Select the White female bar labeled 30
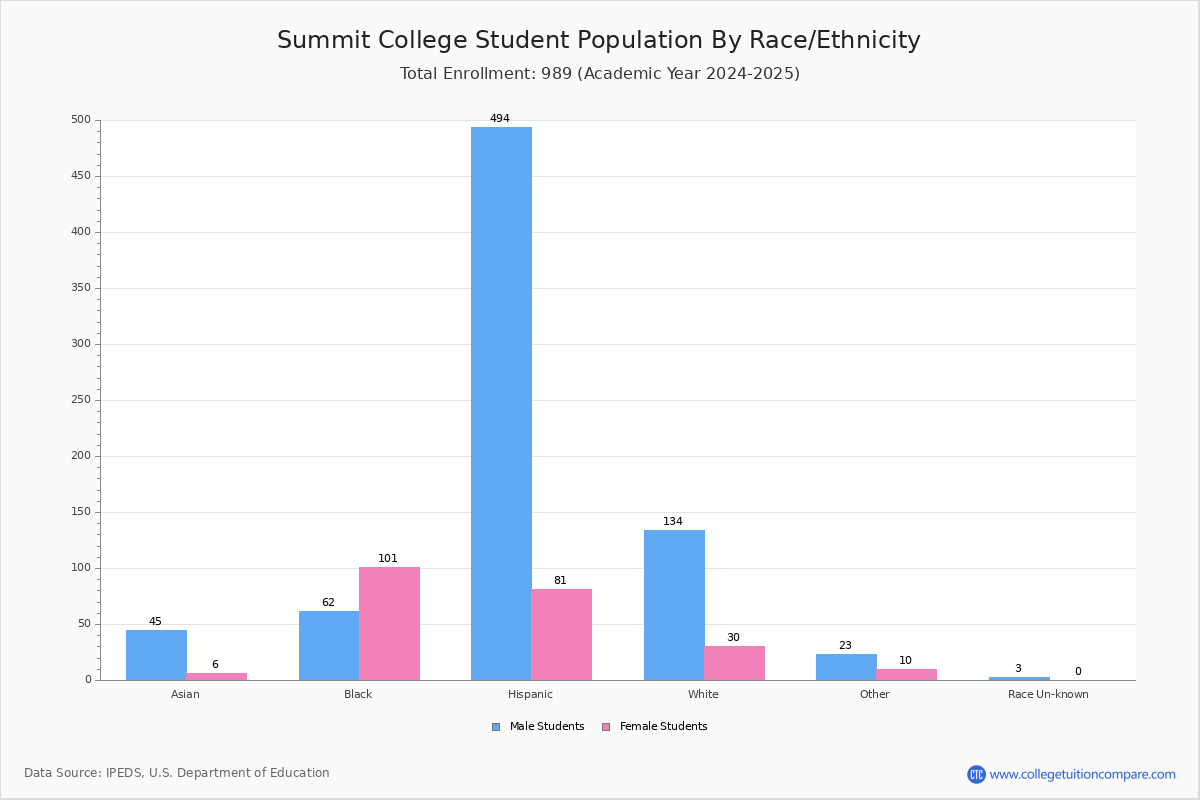This screenshot has width=1200, height=800. point(734,663)
